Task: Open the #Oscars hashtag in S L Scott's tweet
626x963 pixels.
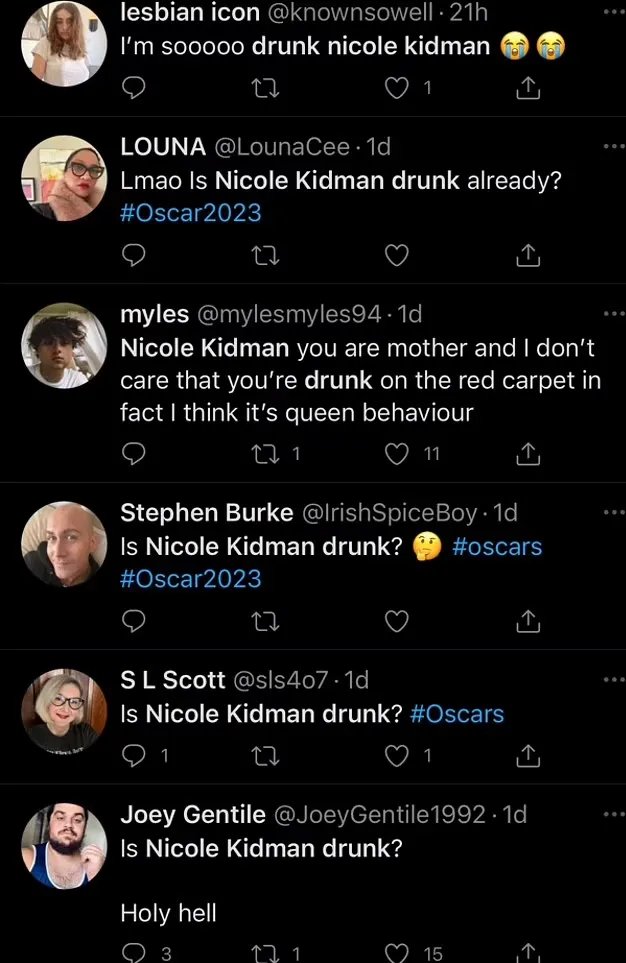Action: (x=456, y=714)
